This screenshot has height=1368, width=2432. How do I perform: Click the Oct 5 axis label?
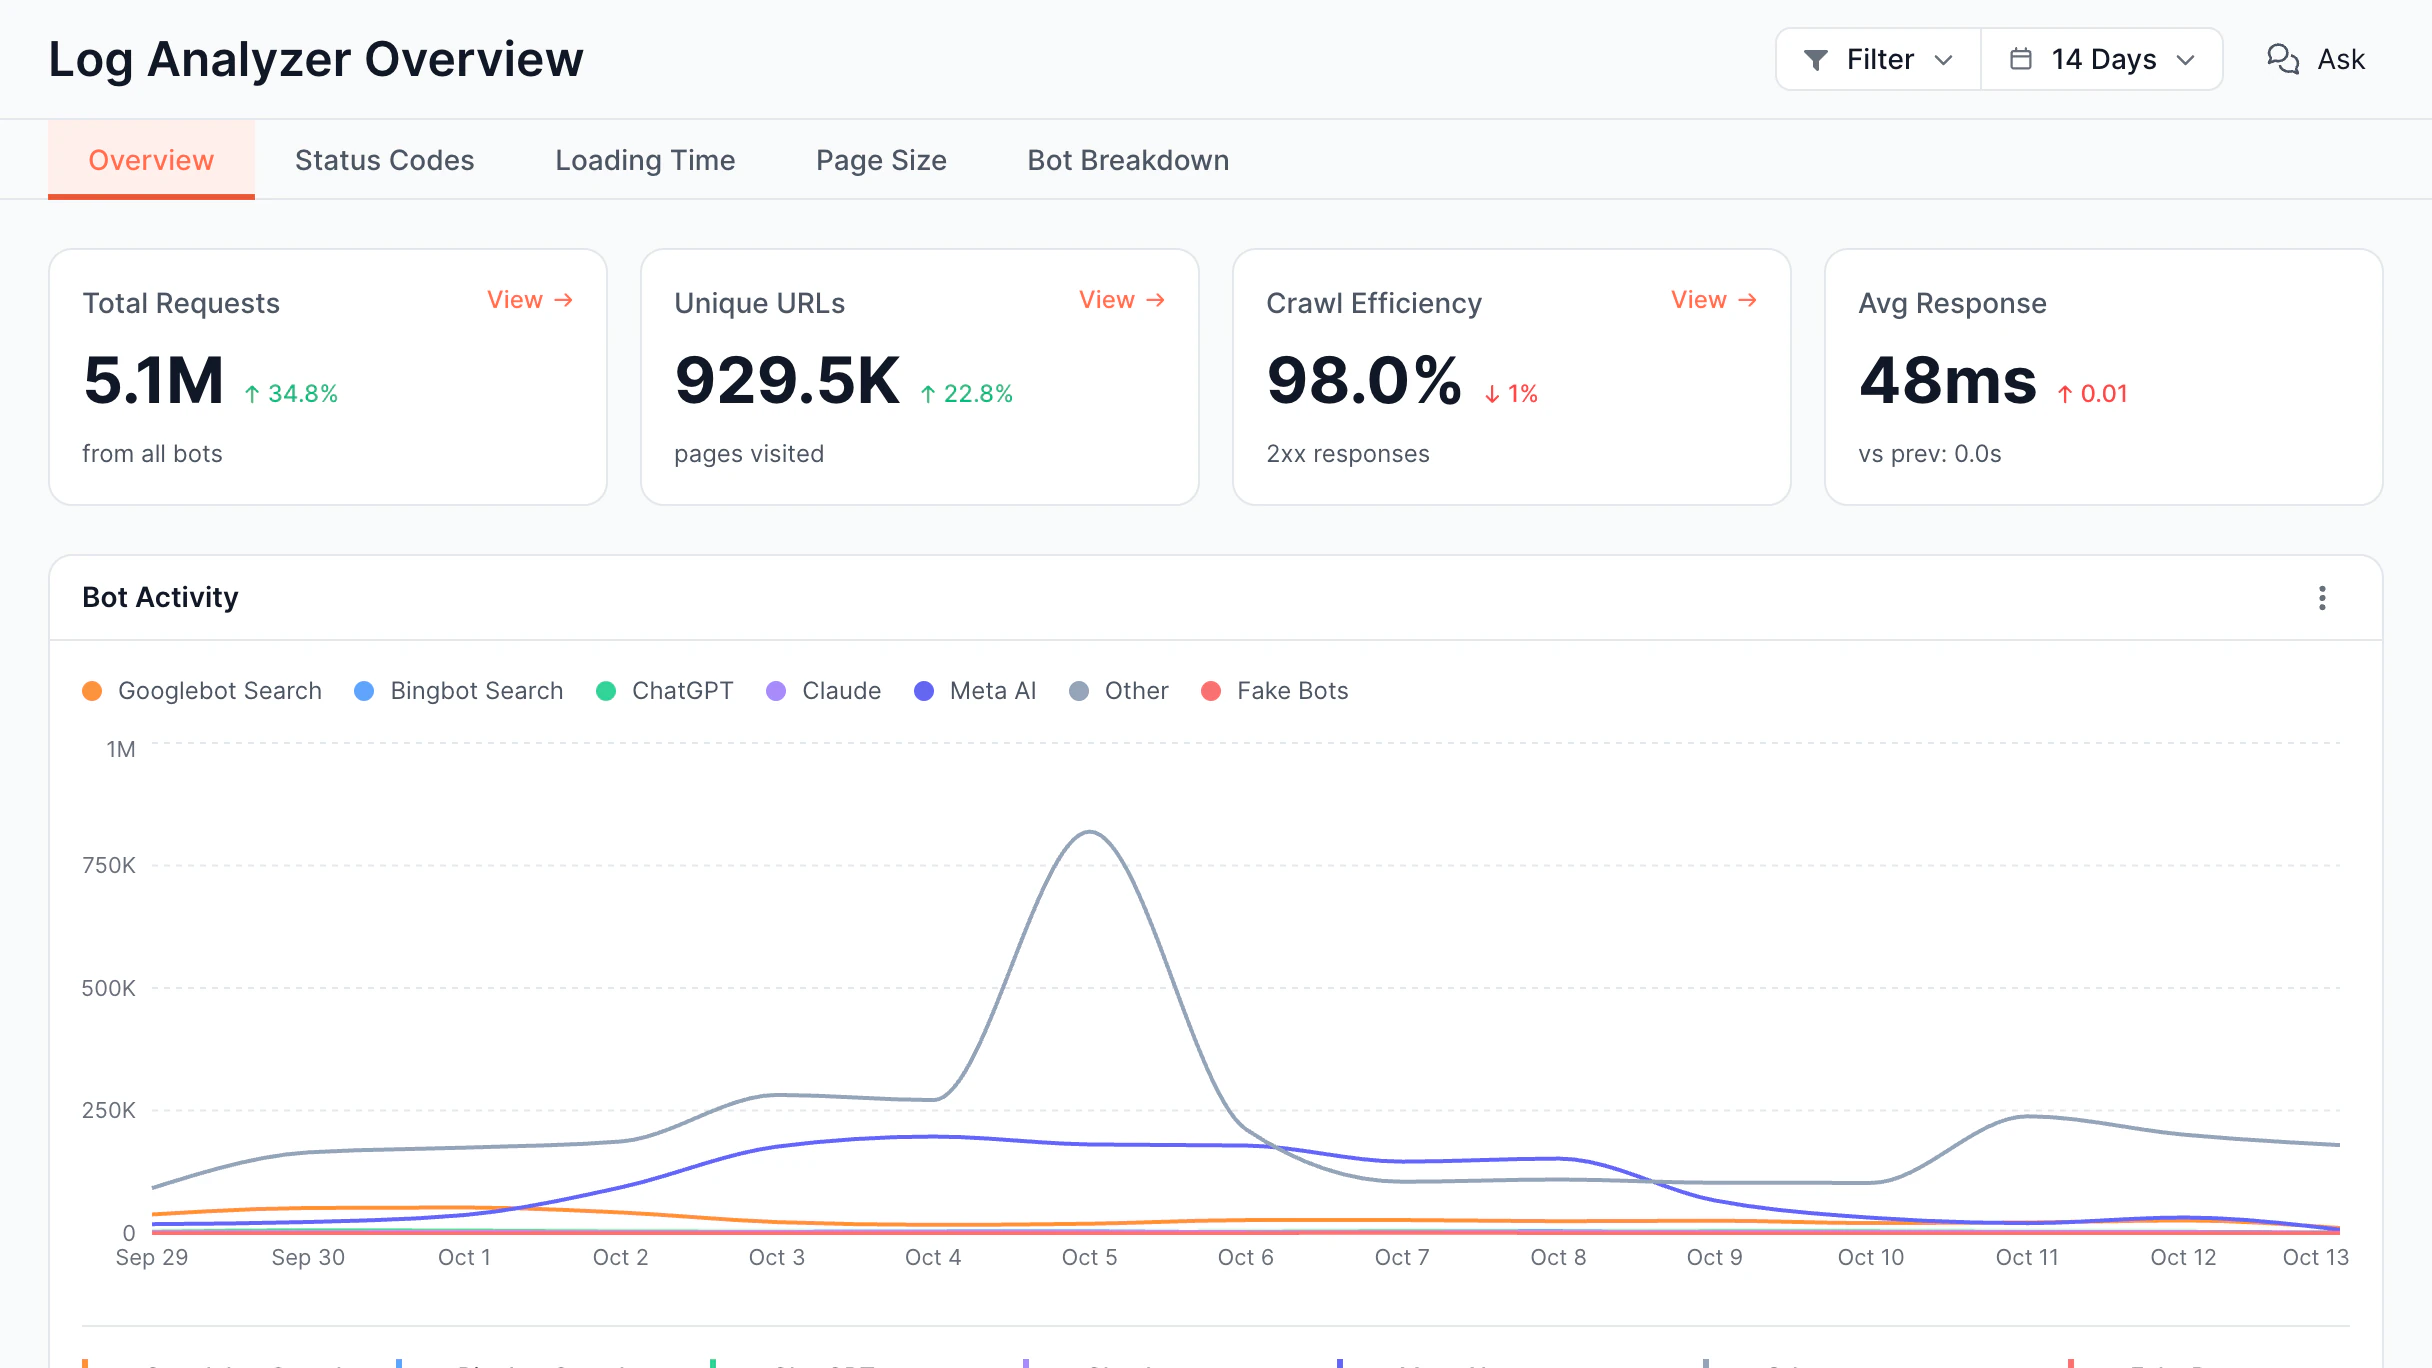pos(1089,1257)
